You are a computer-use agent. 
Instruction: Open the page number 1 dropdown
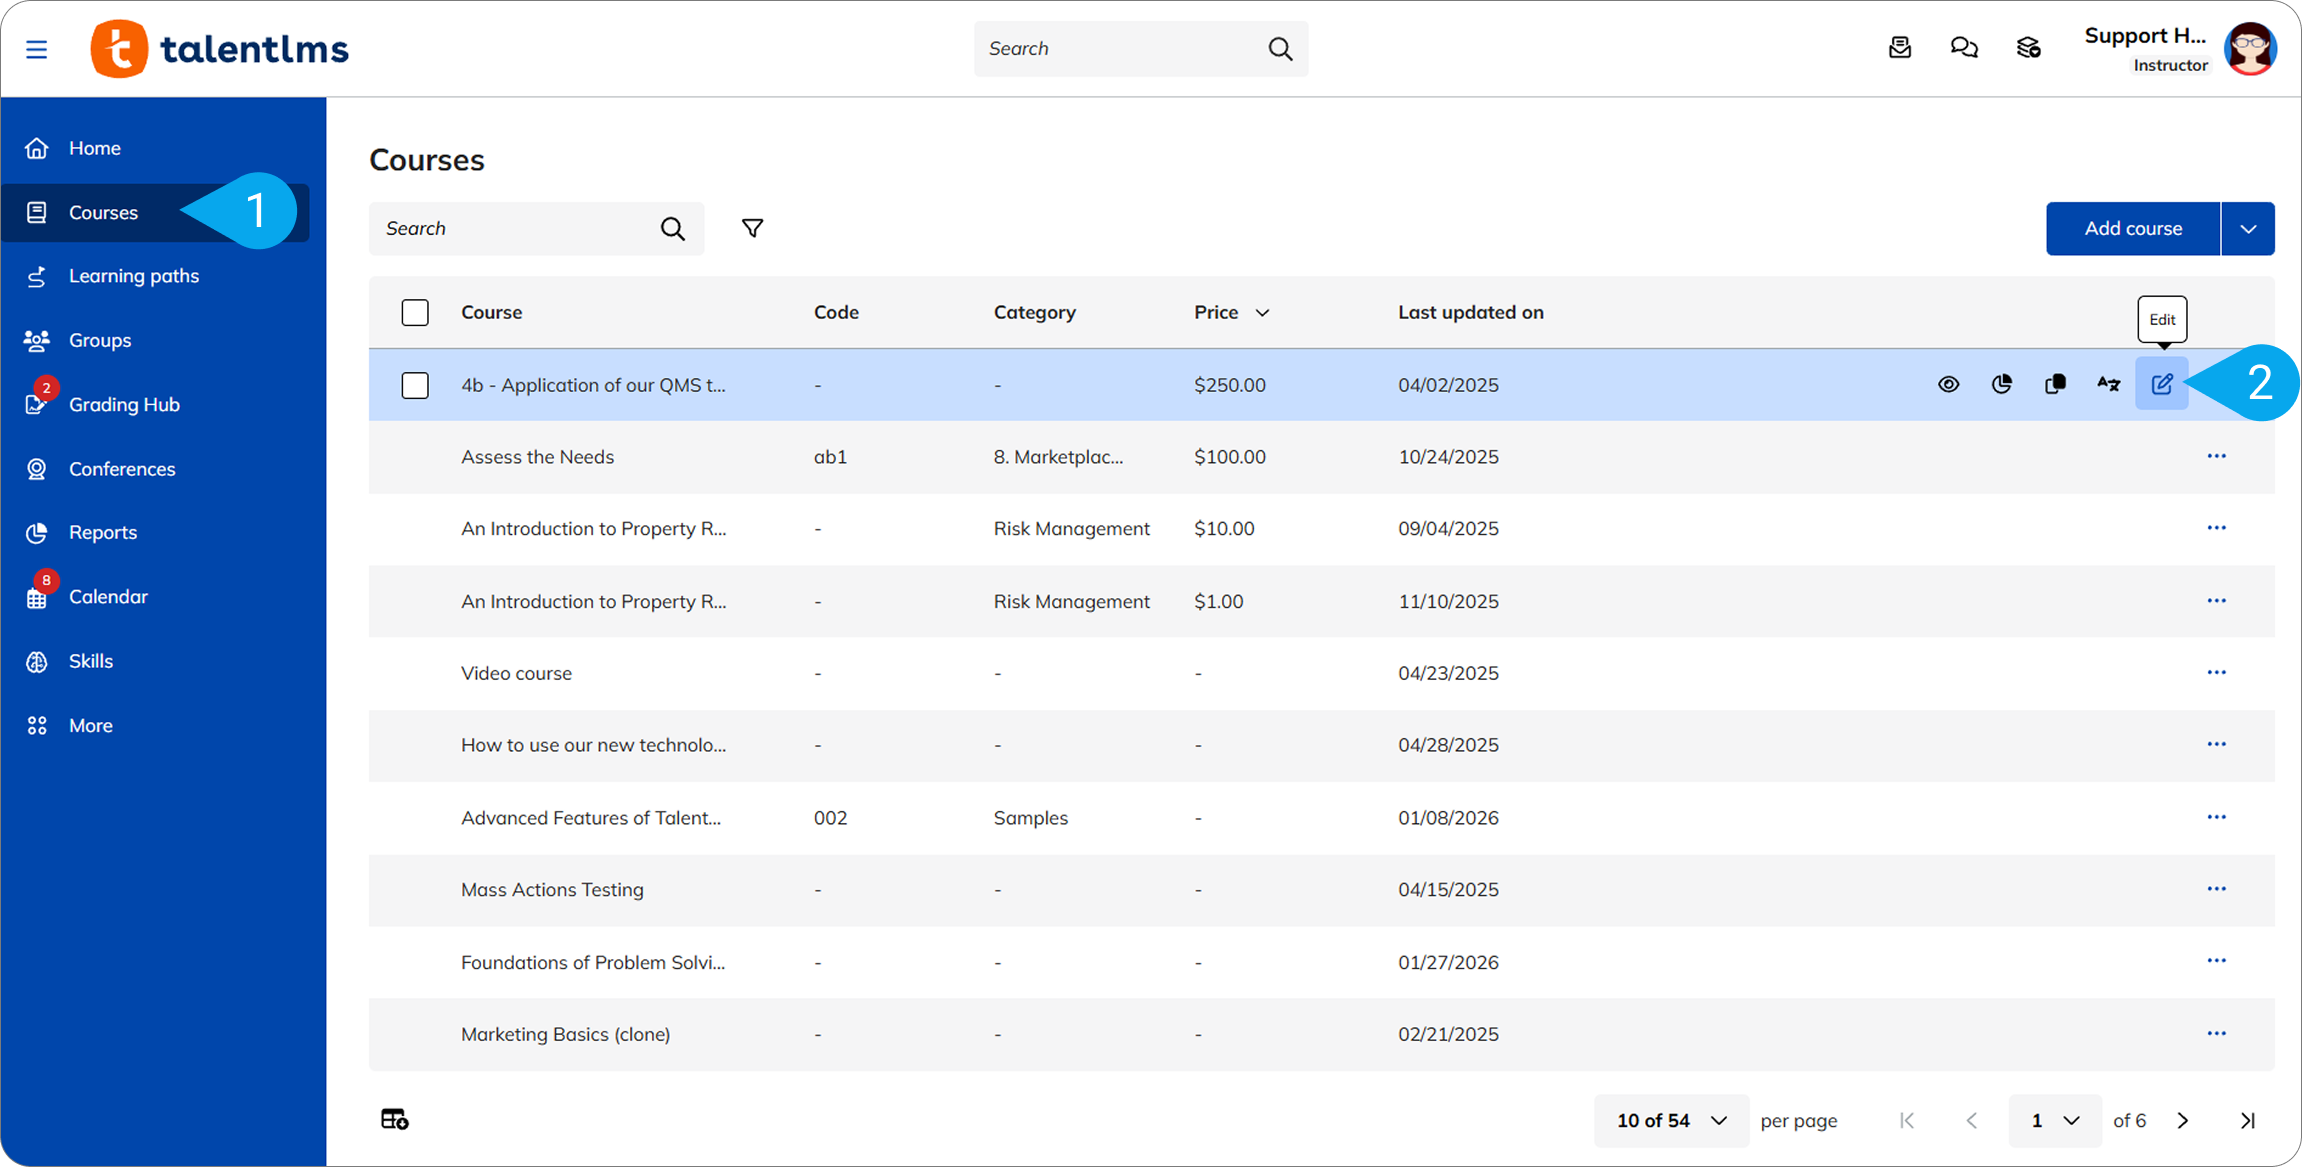pyautogui.click(x=2054, y=1120)
